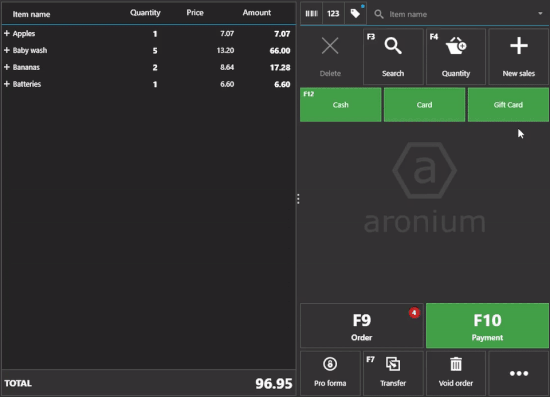The width and height of the screenshot is (550, 397).
Task: Open the F3 Search function
Action: pos(393,56)
